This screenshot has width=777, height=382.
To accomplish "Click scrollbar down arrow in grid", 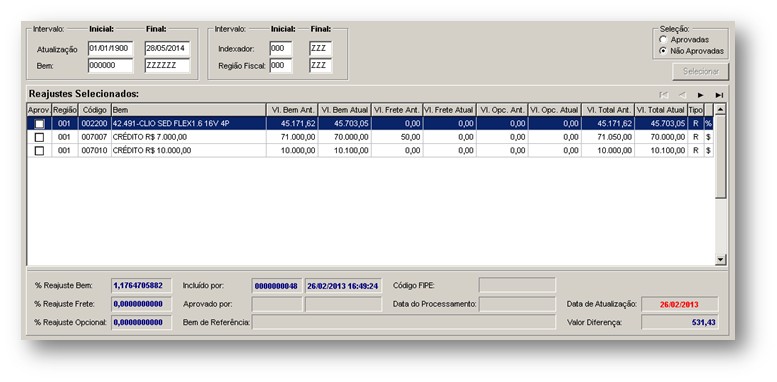I will click(721, 259).
